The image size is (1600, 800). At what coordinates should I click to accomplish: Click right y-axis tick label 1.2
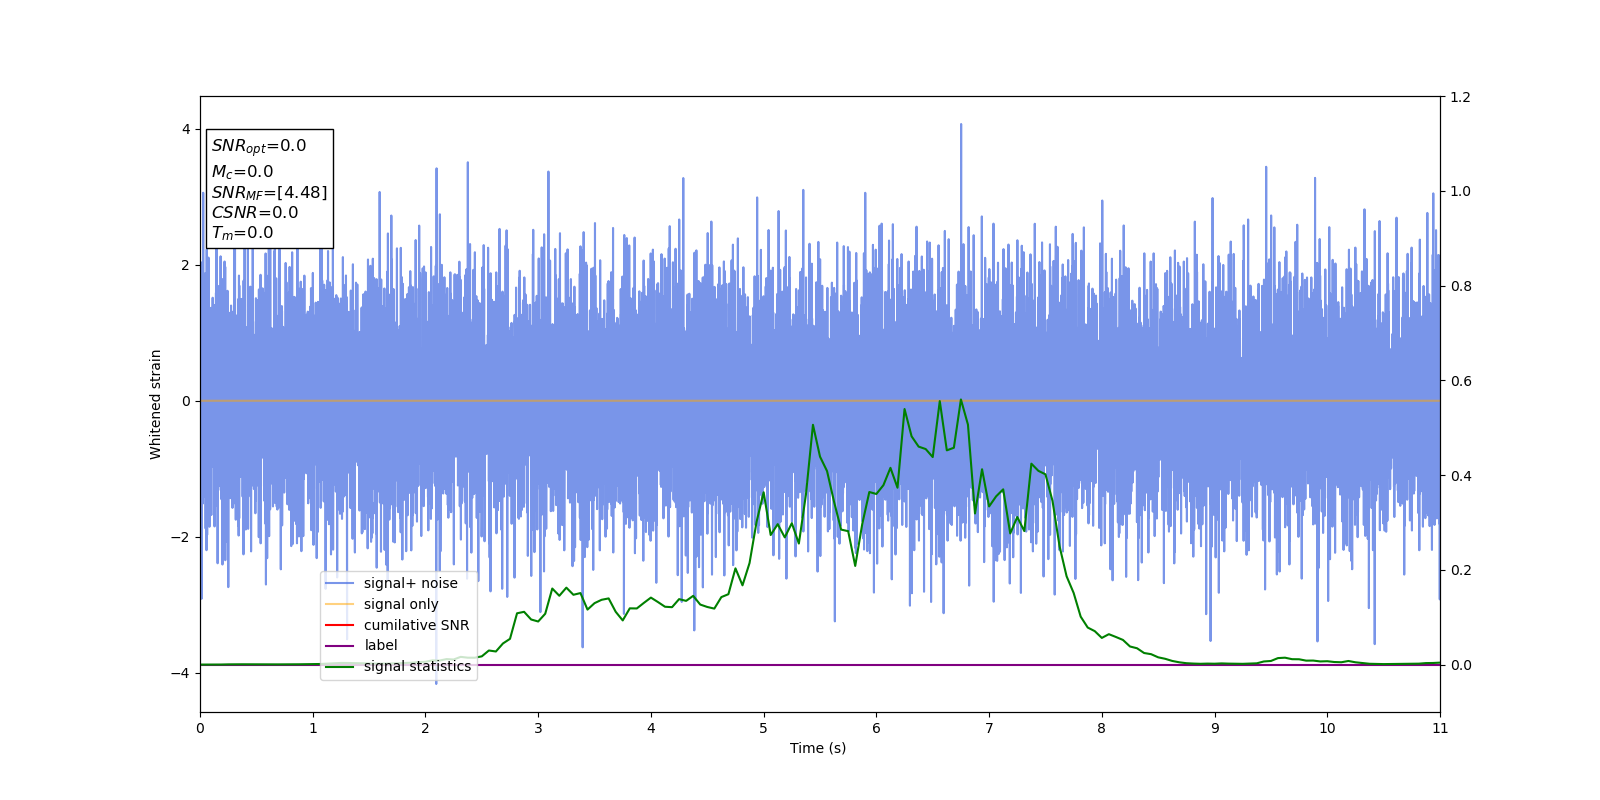point(1460,97)
